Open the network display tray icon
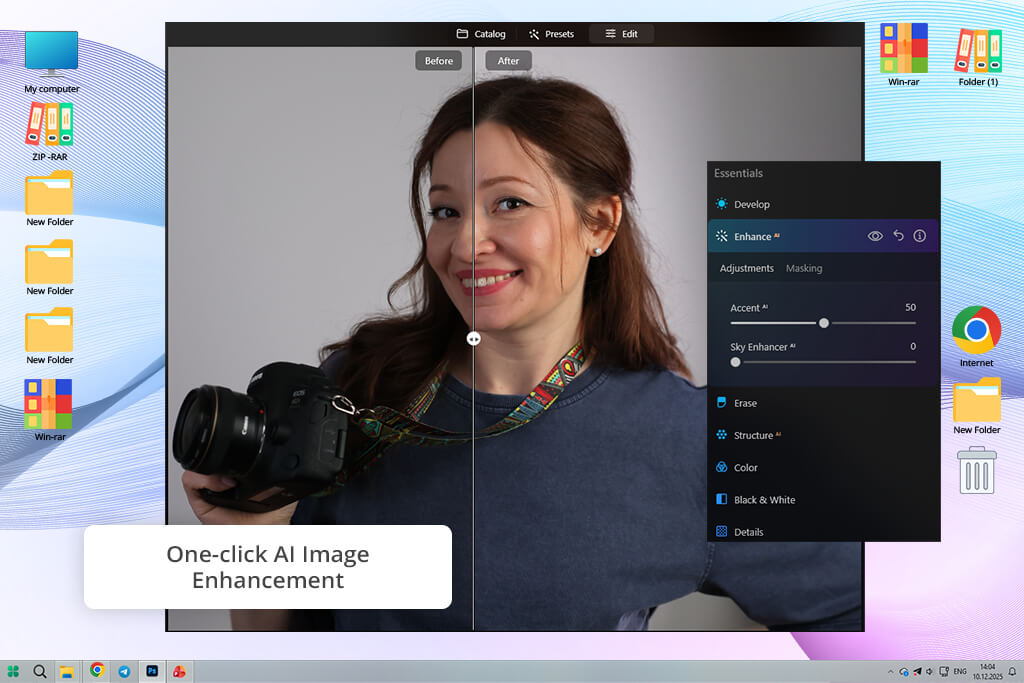 (x=944, y=671)
